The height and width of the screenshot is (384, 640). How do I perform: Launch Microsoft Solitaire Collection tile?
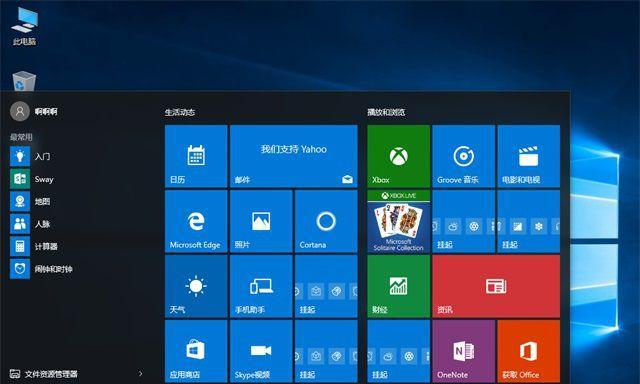click(x=398, y=221)
